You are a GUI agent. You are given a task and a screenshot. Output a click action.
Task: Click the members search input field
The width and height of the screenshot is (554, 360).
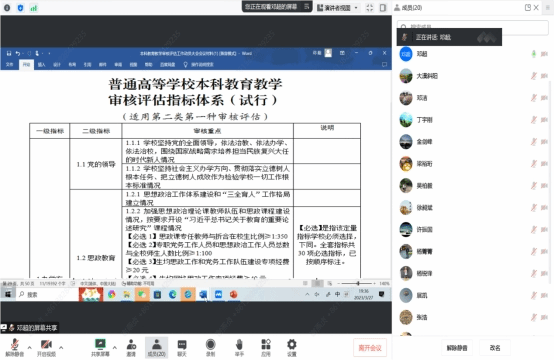point(473,27)
